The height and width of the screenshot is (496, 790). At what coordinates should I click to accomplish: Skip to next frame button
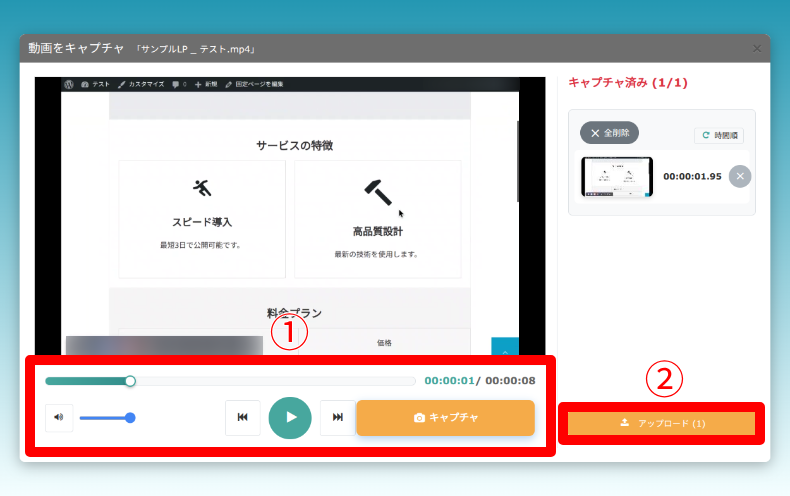click(338, 417)
